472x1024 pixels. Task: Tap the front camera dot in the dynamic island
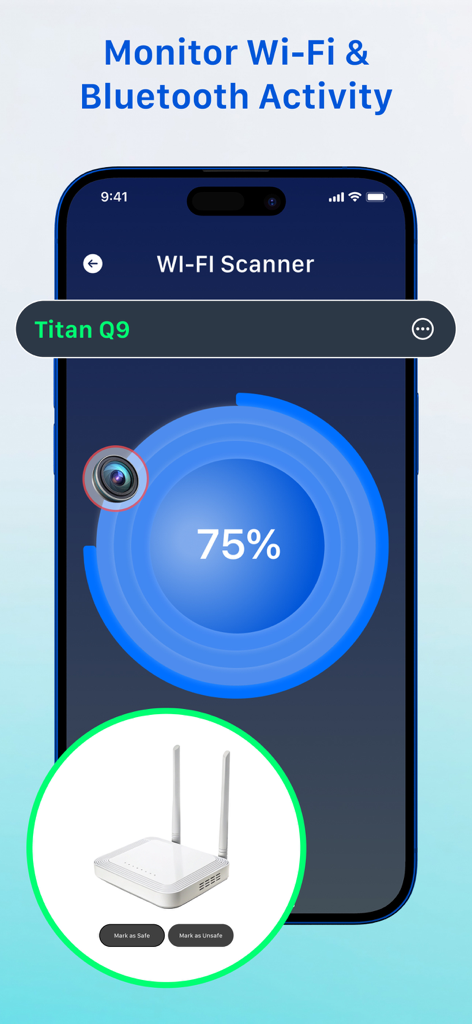coord(270,201)
